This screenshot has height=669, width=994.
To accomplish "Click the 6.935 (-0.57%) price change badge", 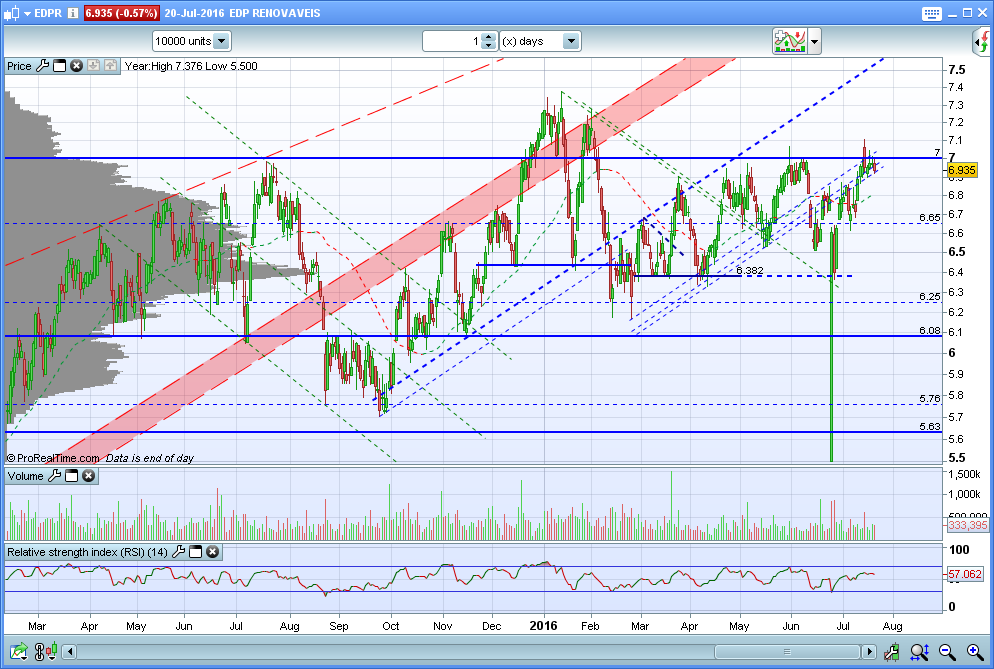I will [120, 13].
